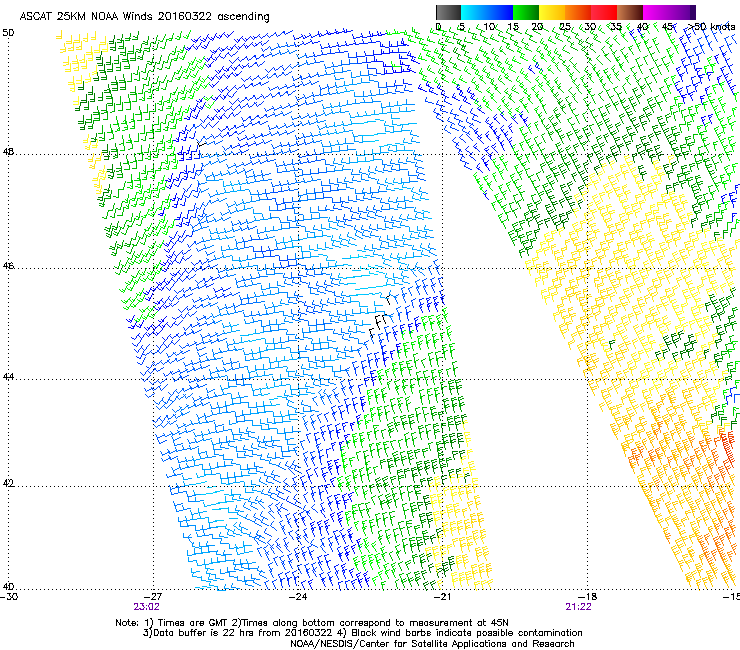Click the latitude label 40
Image resolution: width=740 pixels, height=650 pixels.
click(8, 586)
